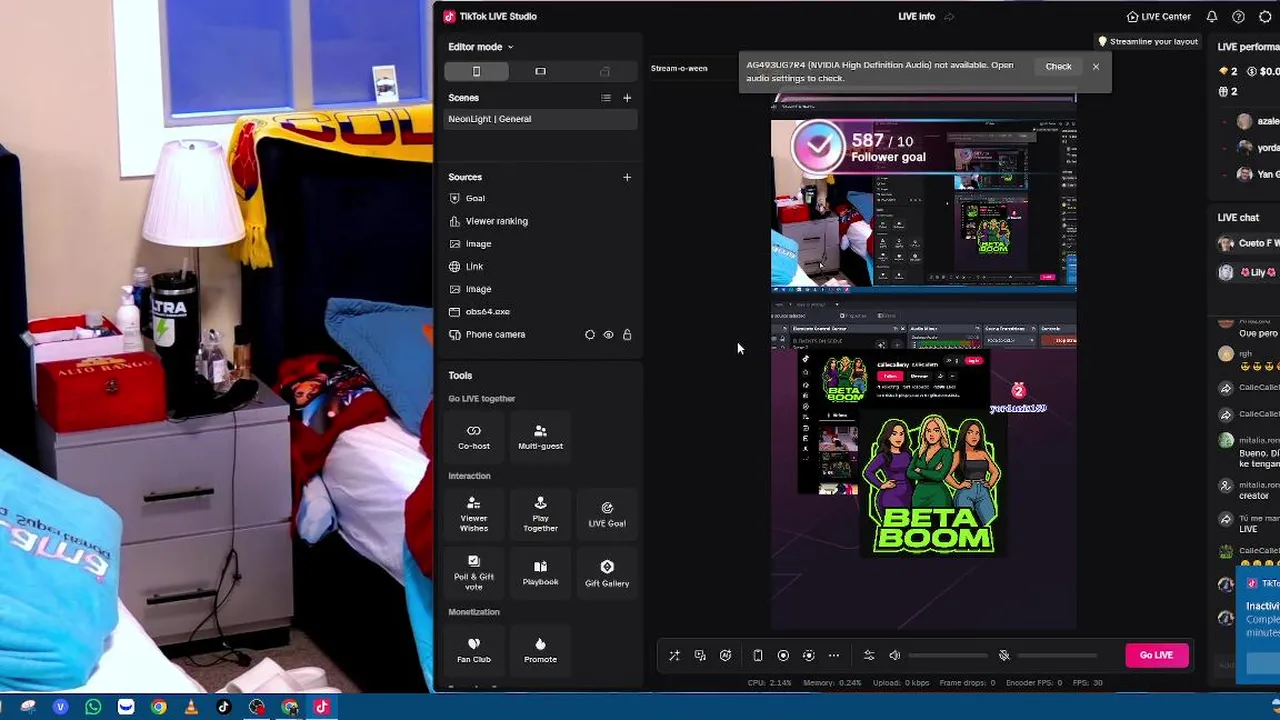Image resolution: width=1280 pixels, height=720 pixels.
Task: Adjust the speaker volume slider
Action: 947,656
